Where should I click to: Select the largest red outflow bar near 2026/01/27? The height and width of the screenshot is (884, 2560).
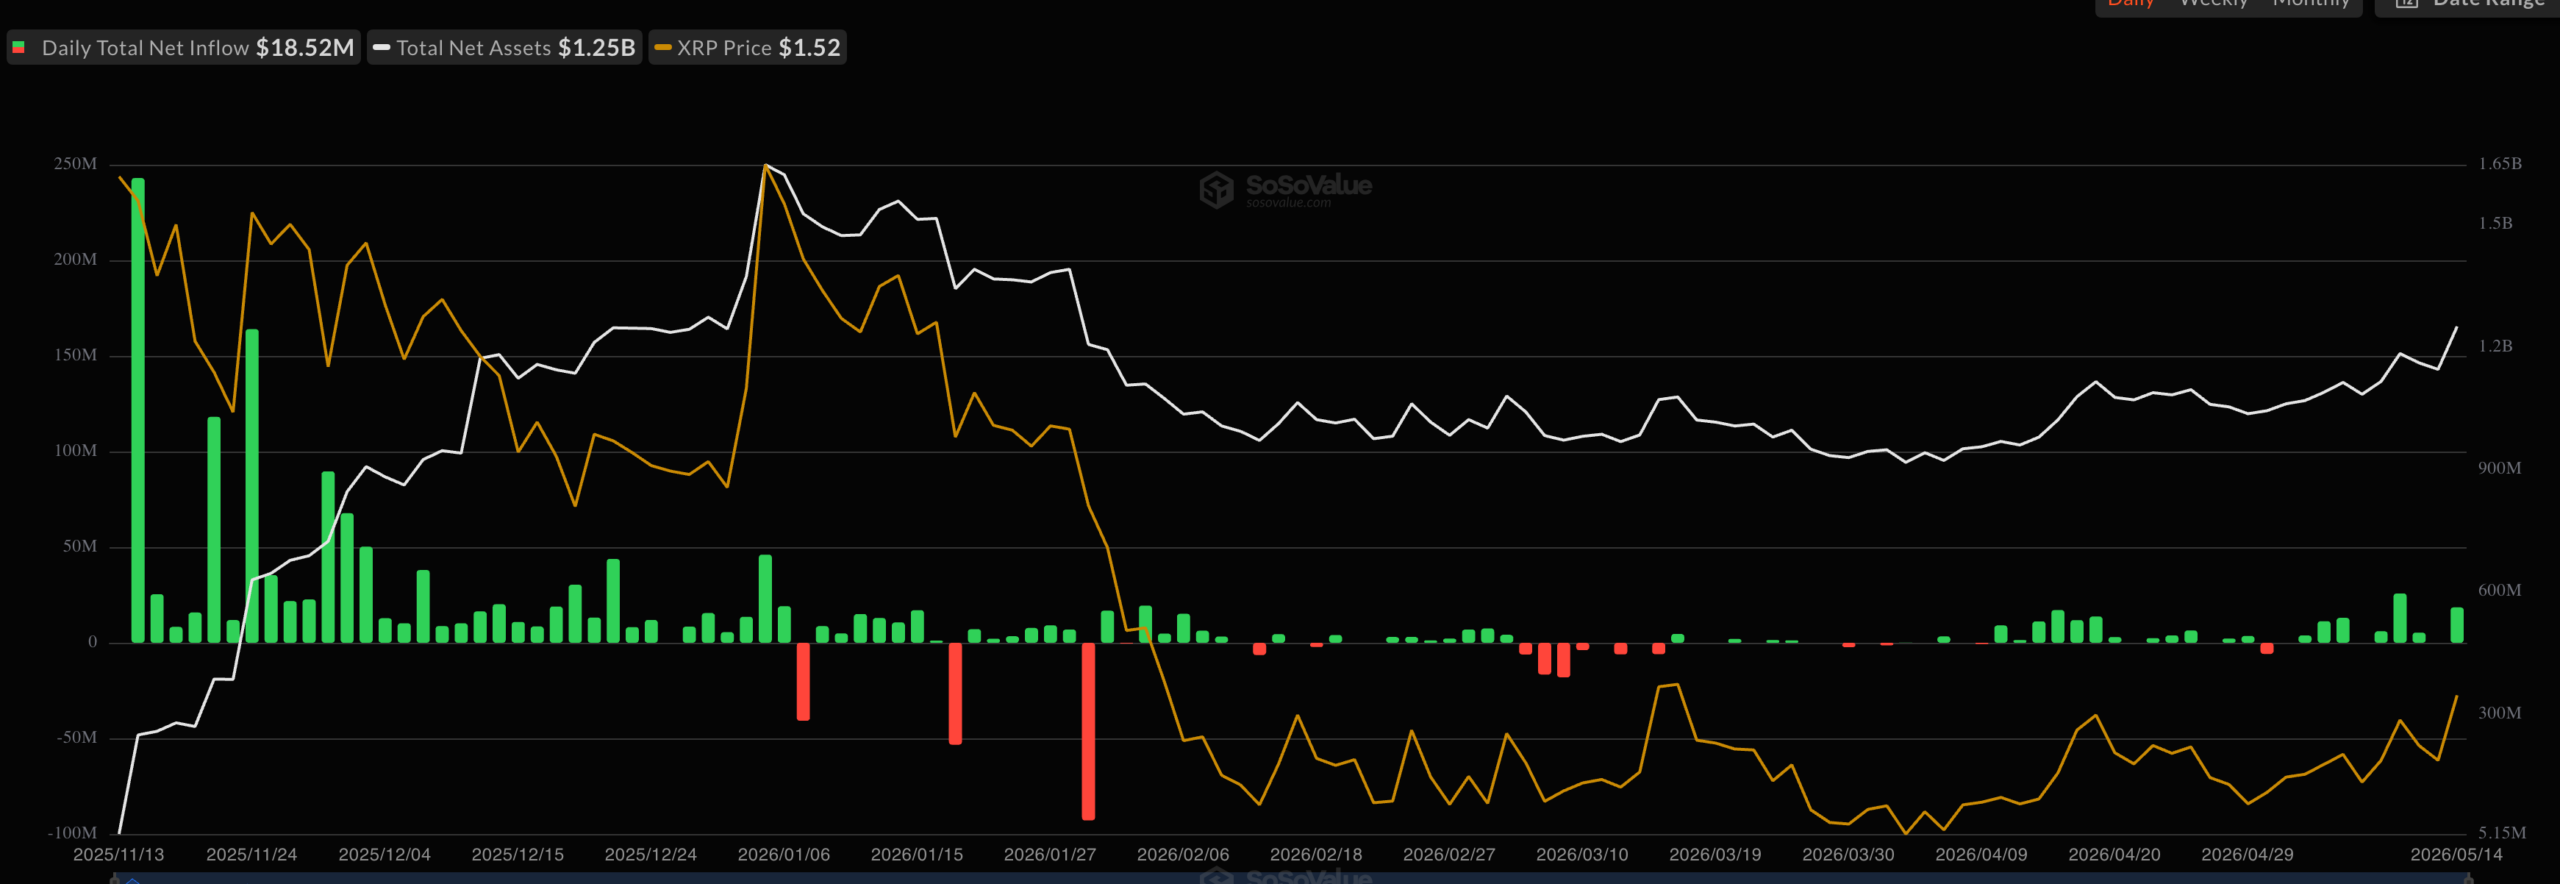pos(1088,731)
